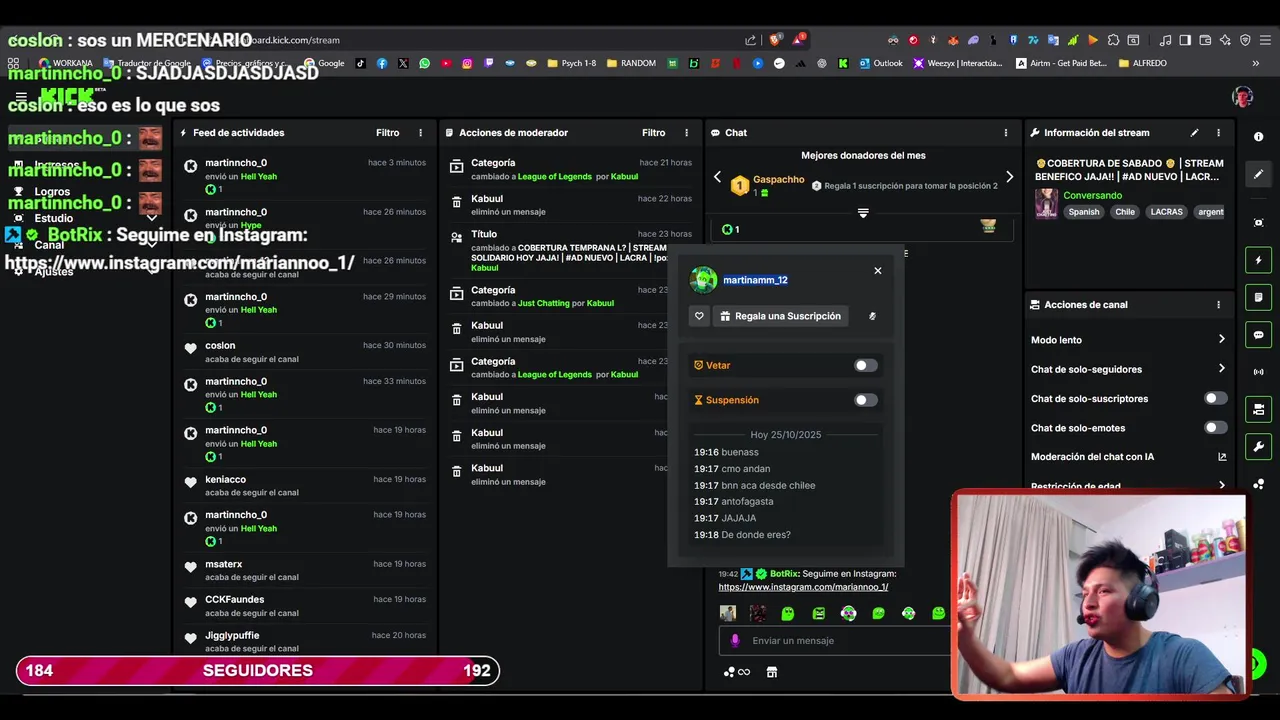
Task: Click the LACRAS stream tag
Action: point(1166,212)
